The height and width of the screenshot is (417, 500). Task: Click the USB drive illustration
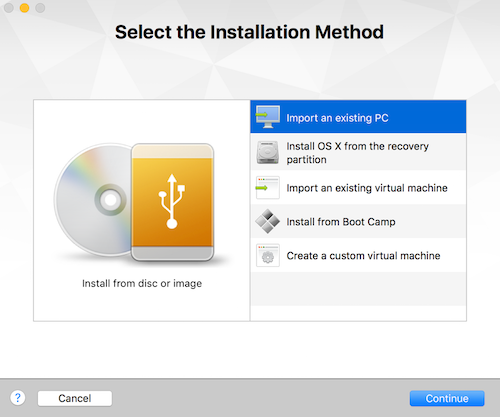(x=172, y=202)
